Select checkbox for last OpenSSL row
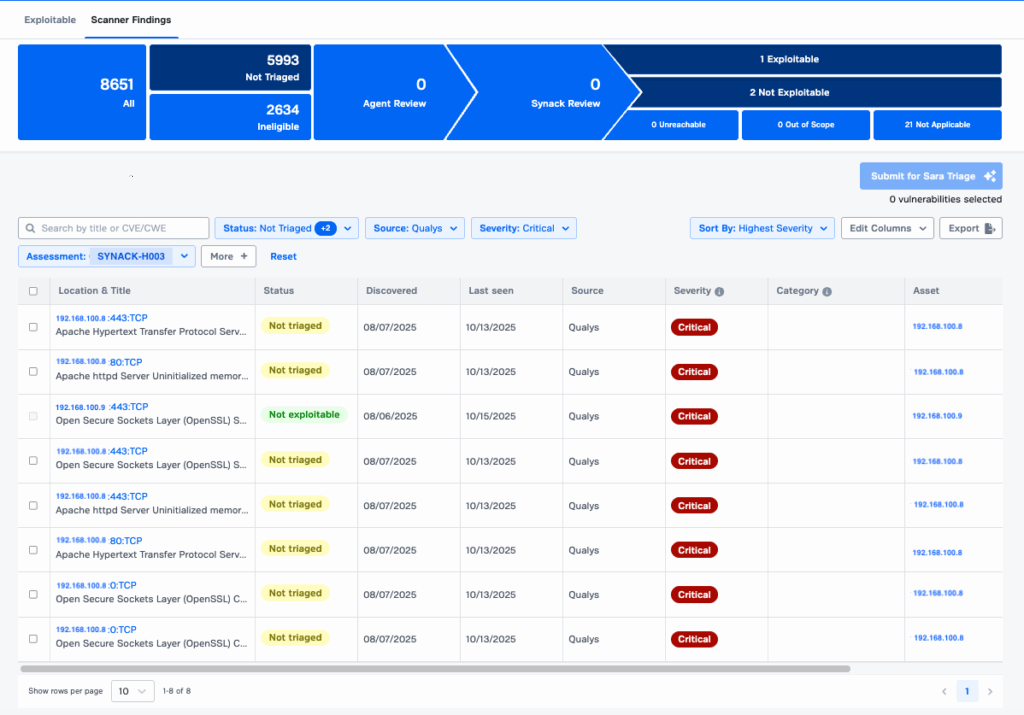The width and height of the screenshot is (1024, 715). pos(33,638)
